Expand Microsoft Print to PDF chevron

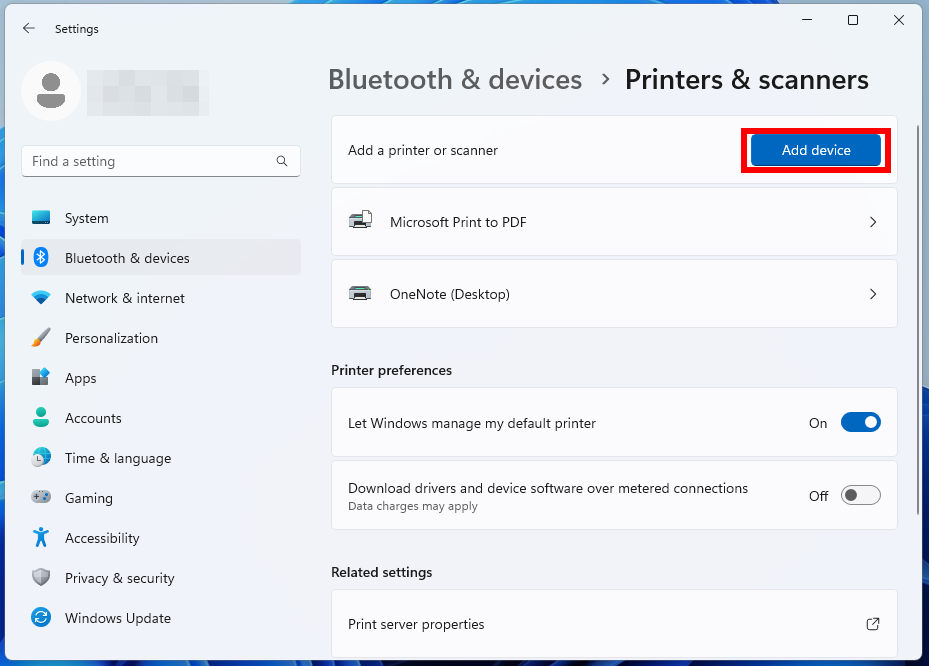click(873, 222)
